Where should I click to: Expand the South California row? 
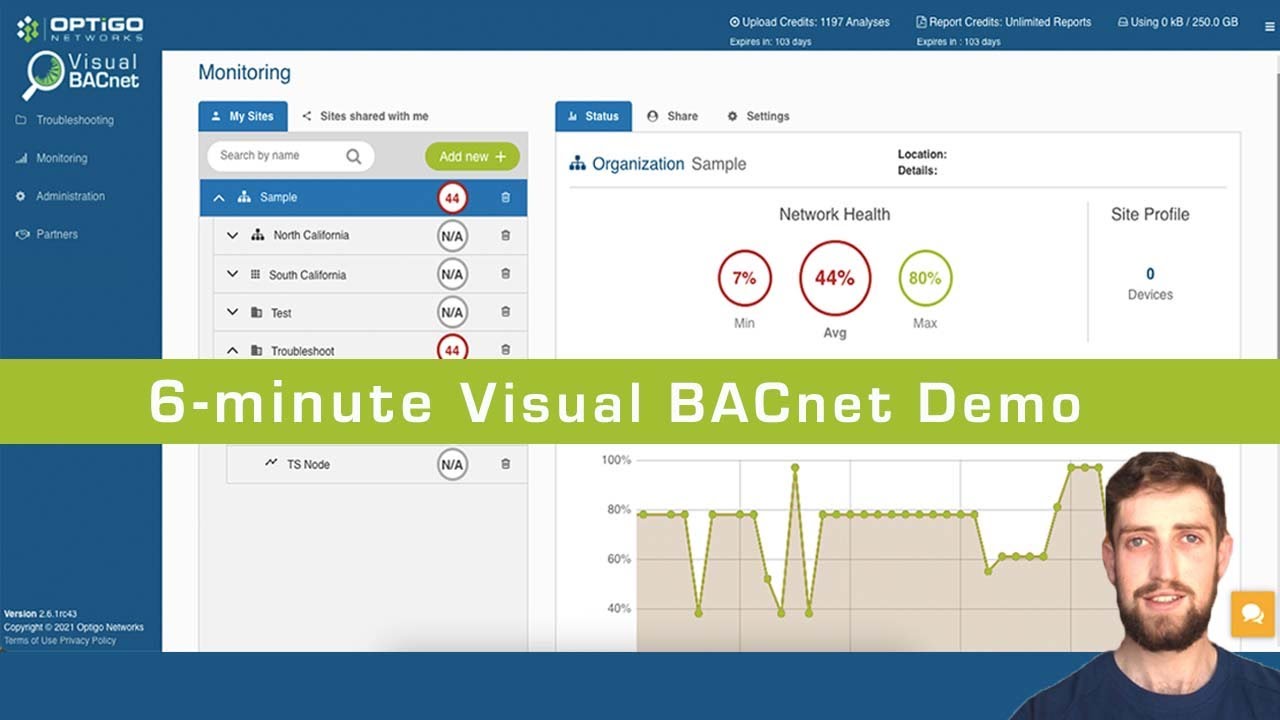233,274
